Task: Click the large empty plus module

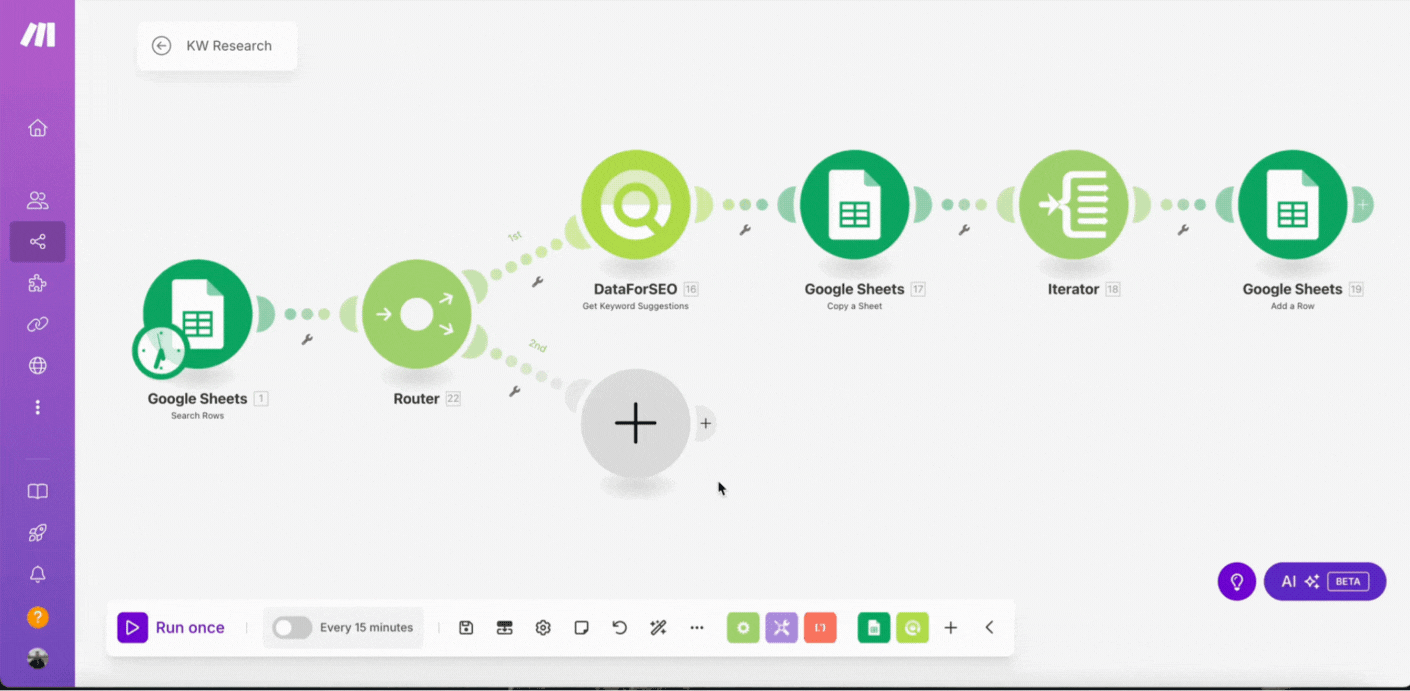Action: 635,424
